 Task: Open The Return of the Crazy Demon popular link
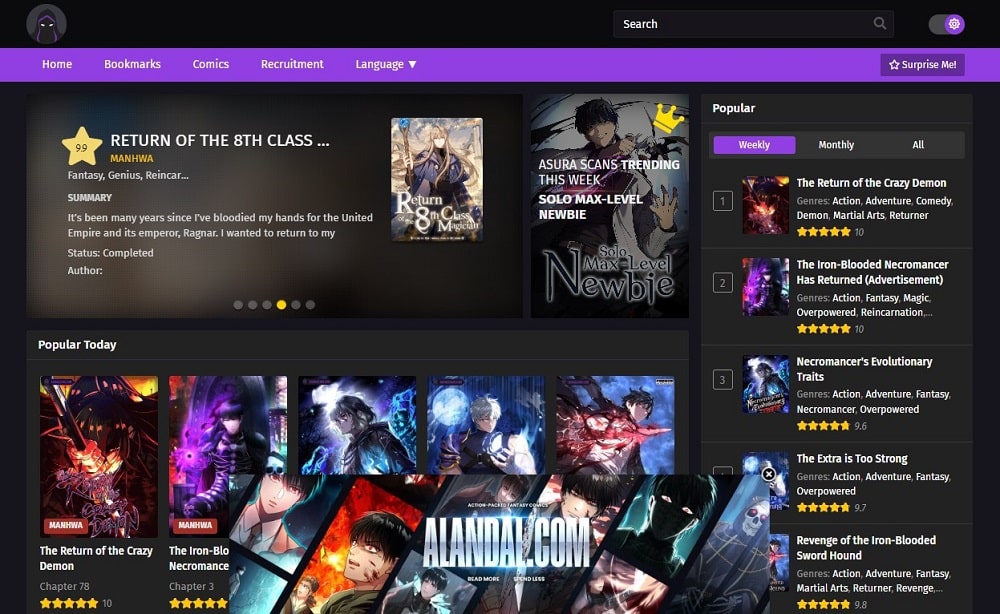coord(871,183)
